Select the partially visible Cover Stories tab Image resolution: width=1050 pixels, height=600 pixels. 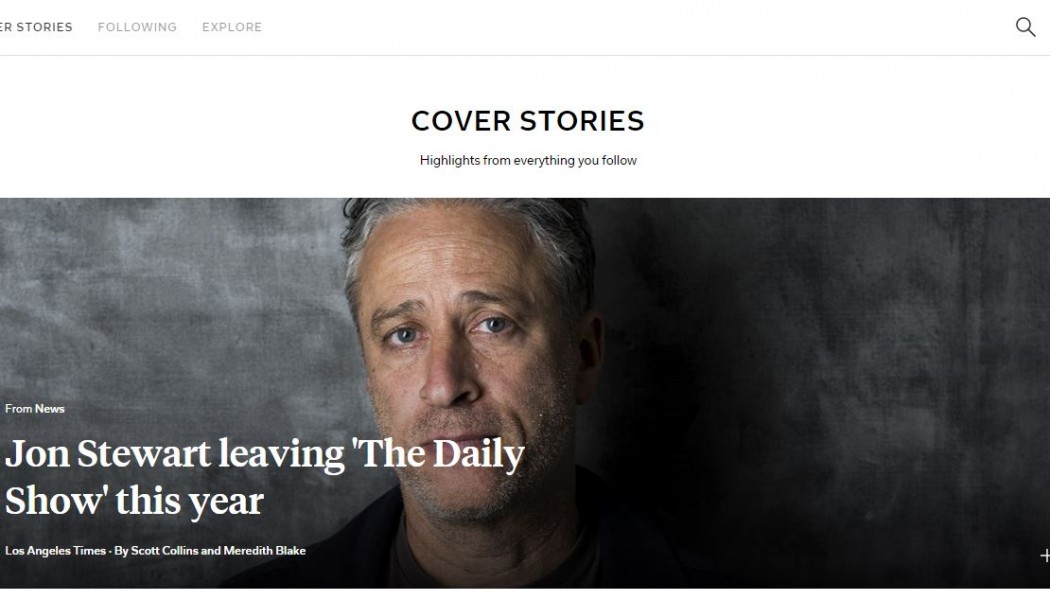tap(36, 27)
